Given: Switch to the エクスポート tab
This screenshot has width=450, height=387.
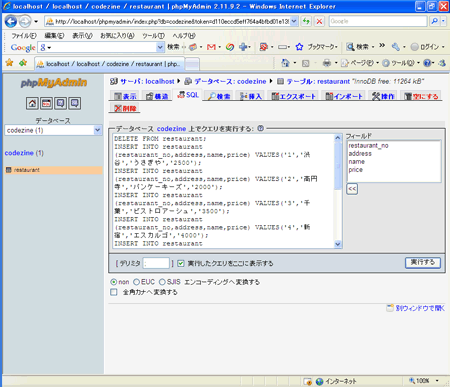Looking at the screenshot, I should [x=294, y=96].
